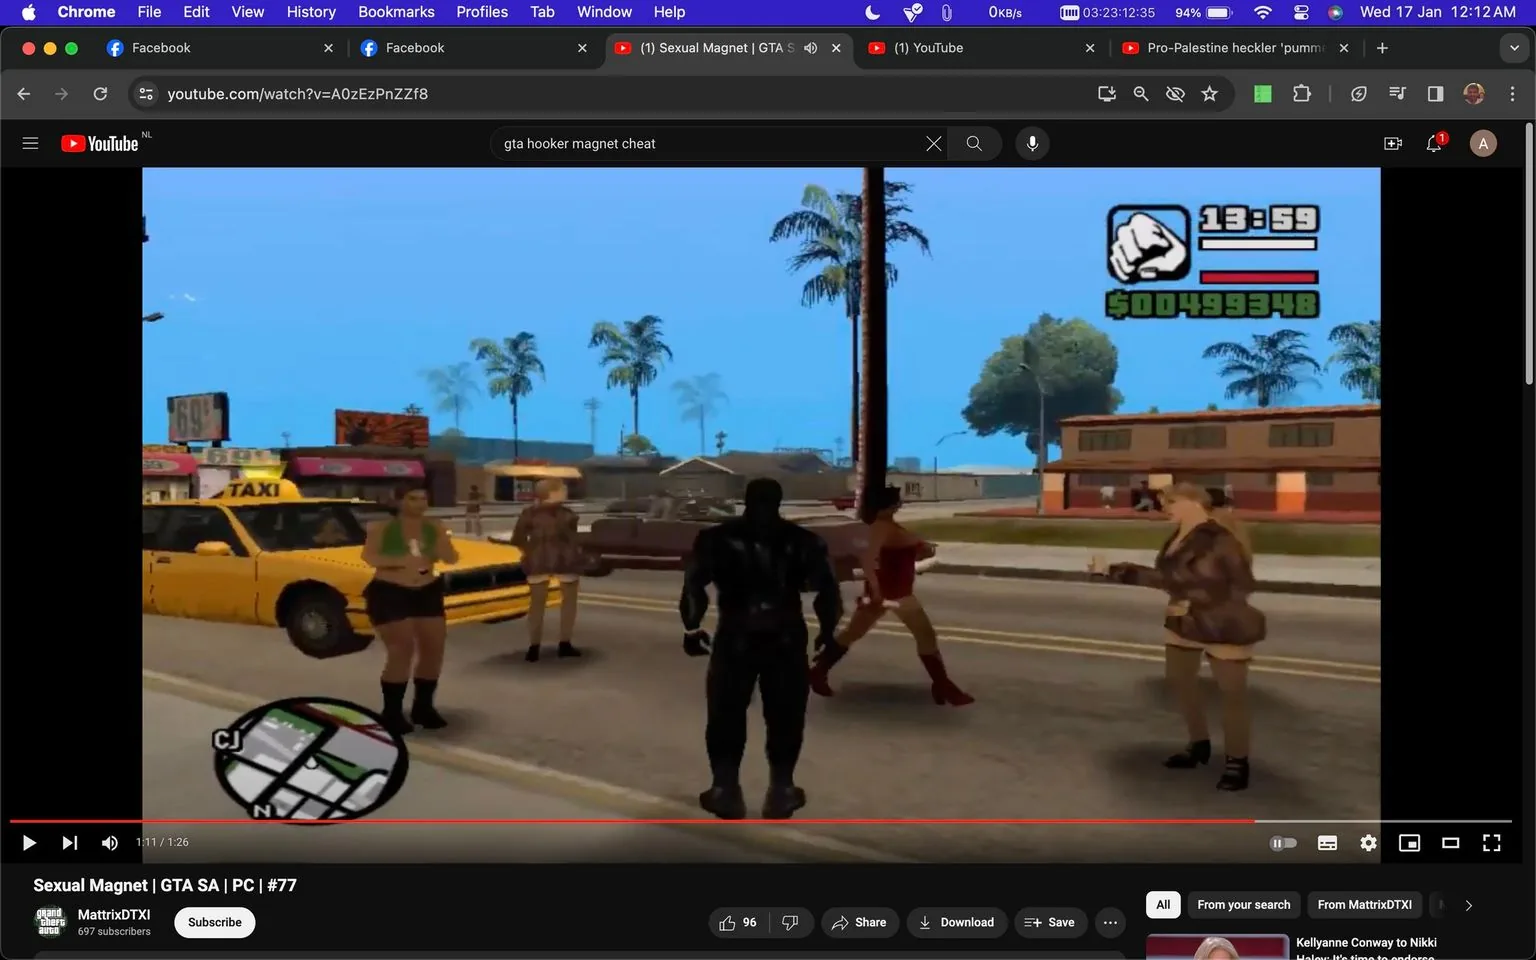1536x960 pixels.
Task: Open Chrome's three-dot menu
Action: pos(1513,93)
